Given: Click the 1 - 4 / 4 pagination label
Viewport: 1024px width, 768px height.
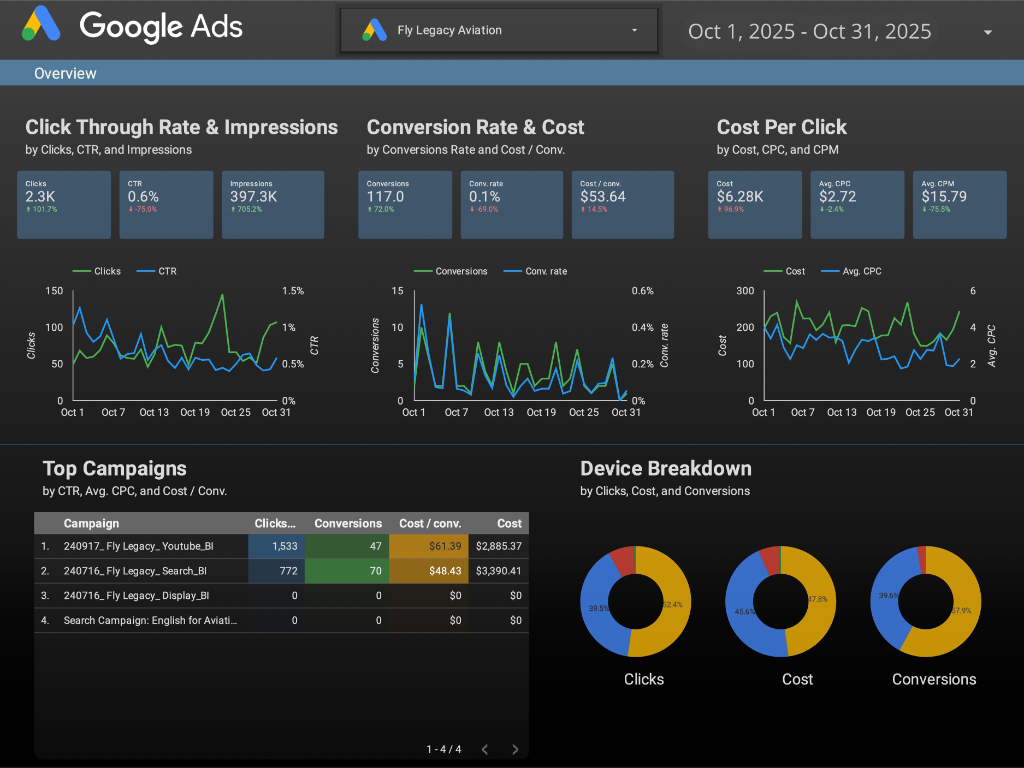Looking at the screenshot, I should [443, 749].
